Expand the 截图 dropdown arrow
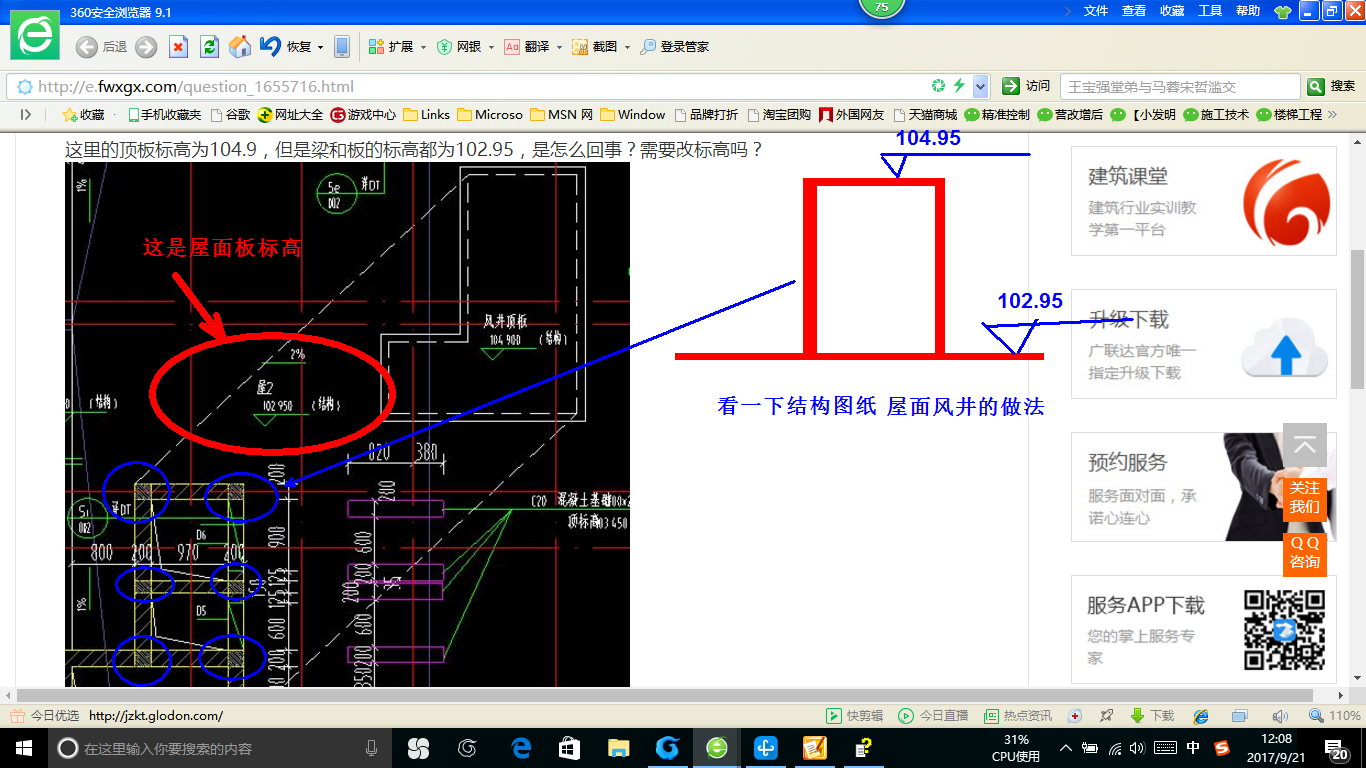 (627, 47)
